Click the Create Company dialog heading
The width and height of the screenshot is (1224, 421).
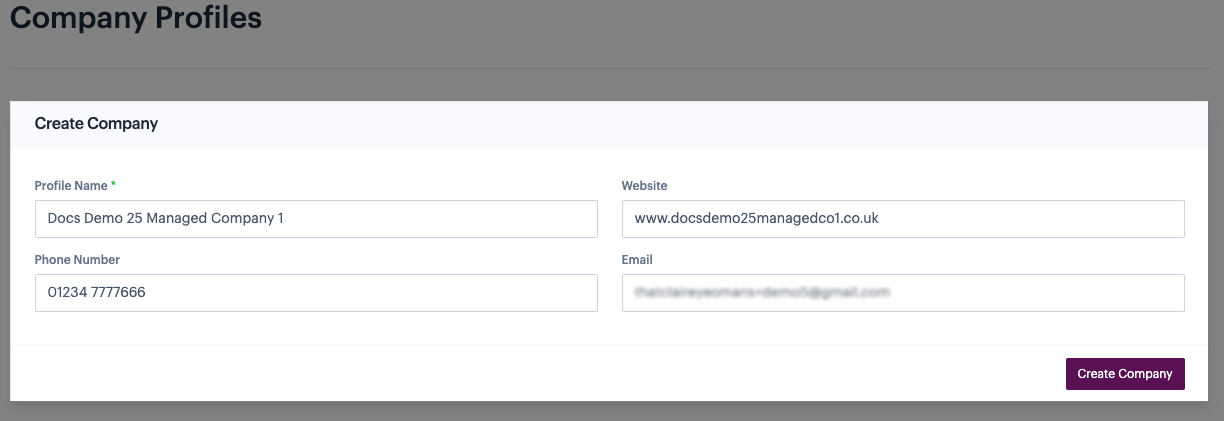pyautogui.click(x=96, y=124)
